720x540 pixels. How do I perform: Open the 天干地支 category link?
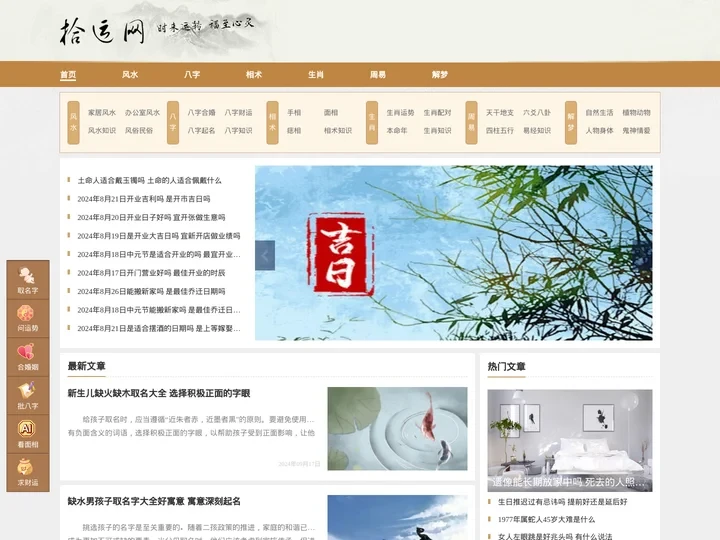500,112
